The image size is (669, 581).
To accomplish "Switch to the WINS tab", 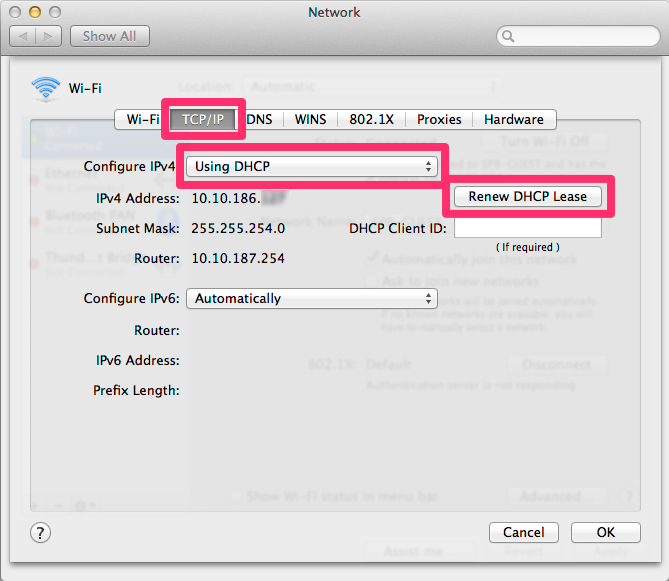I will coord(310,119).
